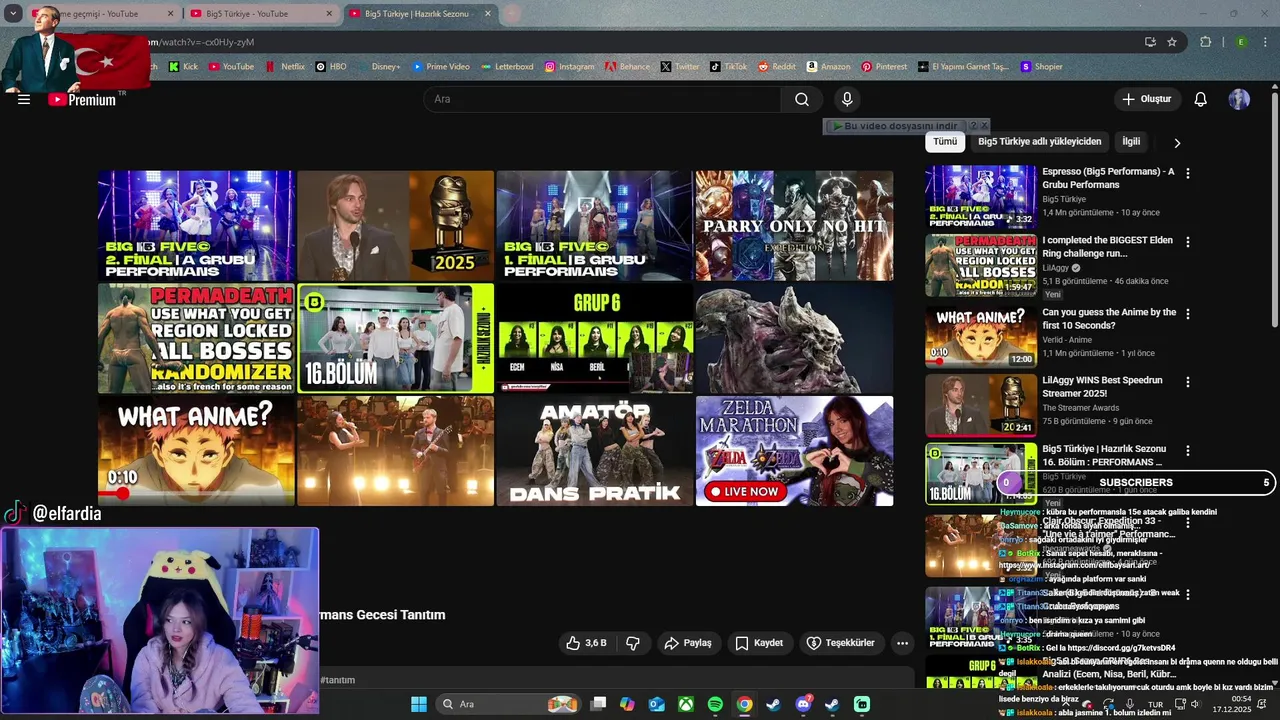The width and height of the screenshot is (1280, 720).
Task: Open Chrome extensions puzzle icon
Action: [x=1205, y=42]
